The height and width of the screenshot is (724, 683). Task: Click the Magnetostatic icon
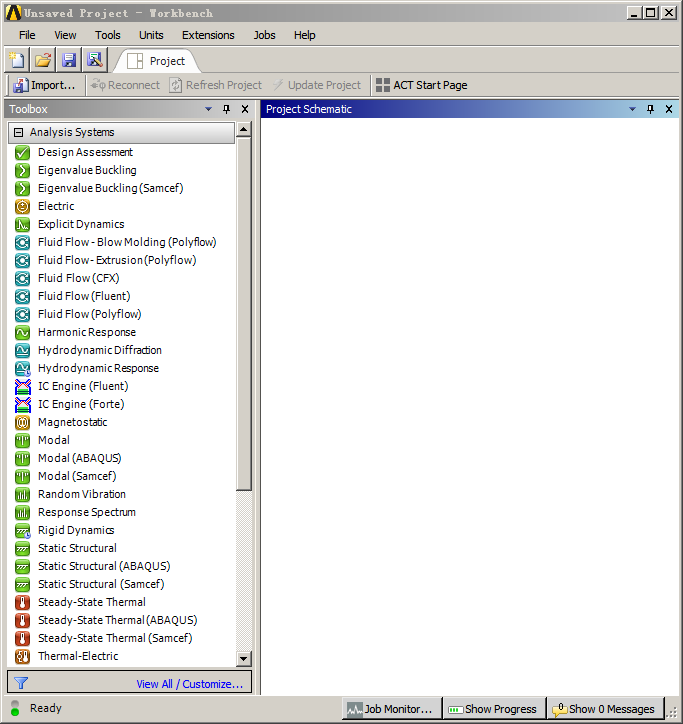(x=22, y=422)
